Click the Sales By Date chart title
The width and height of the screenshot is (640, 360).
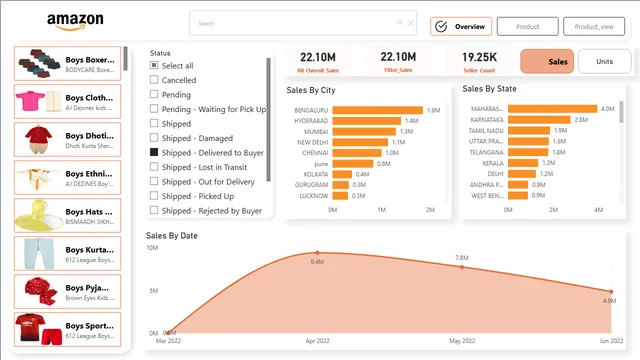coord(172,236)
